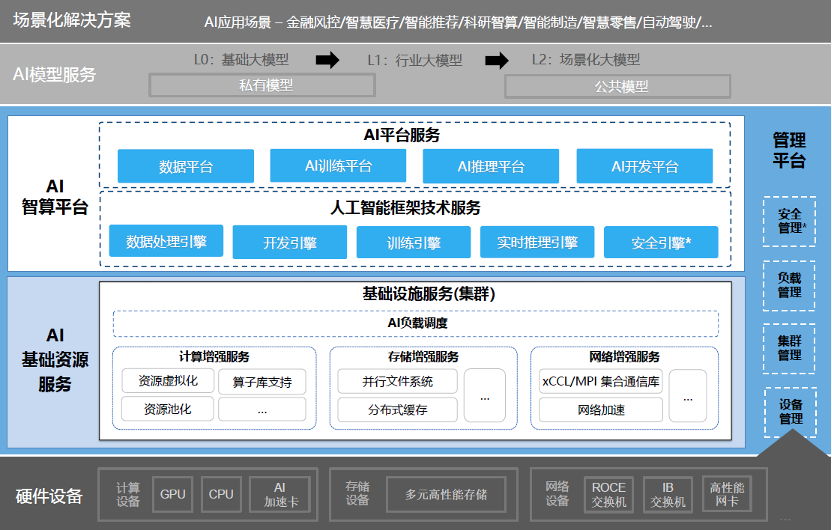The image size is (832, 530).
Task: Click the AI应用场景 description text
Action: [458, 22]
